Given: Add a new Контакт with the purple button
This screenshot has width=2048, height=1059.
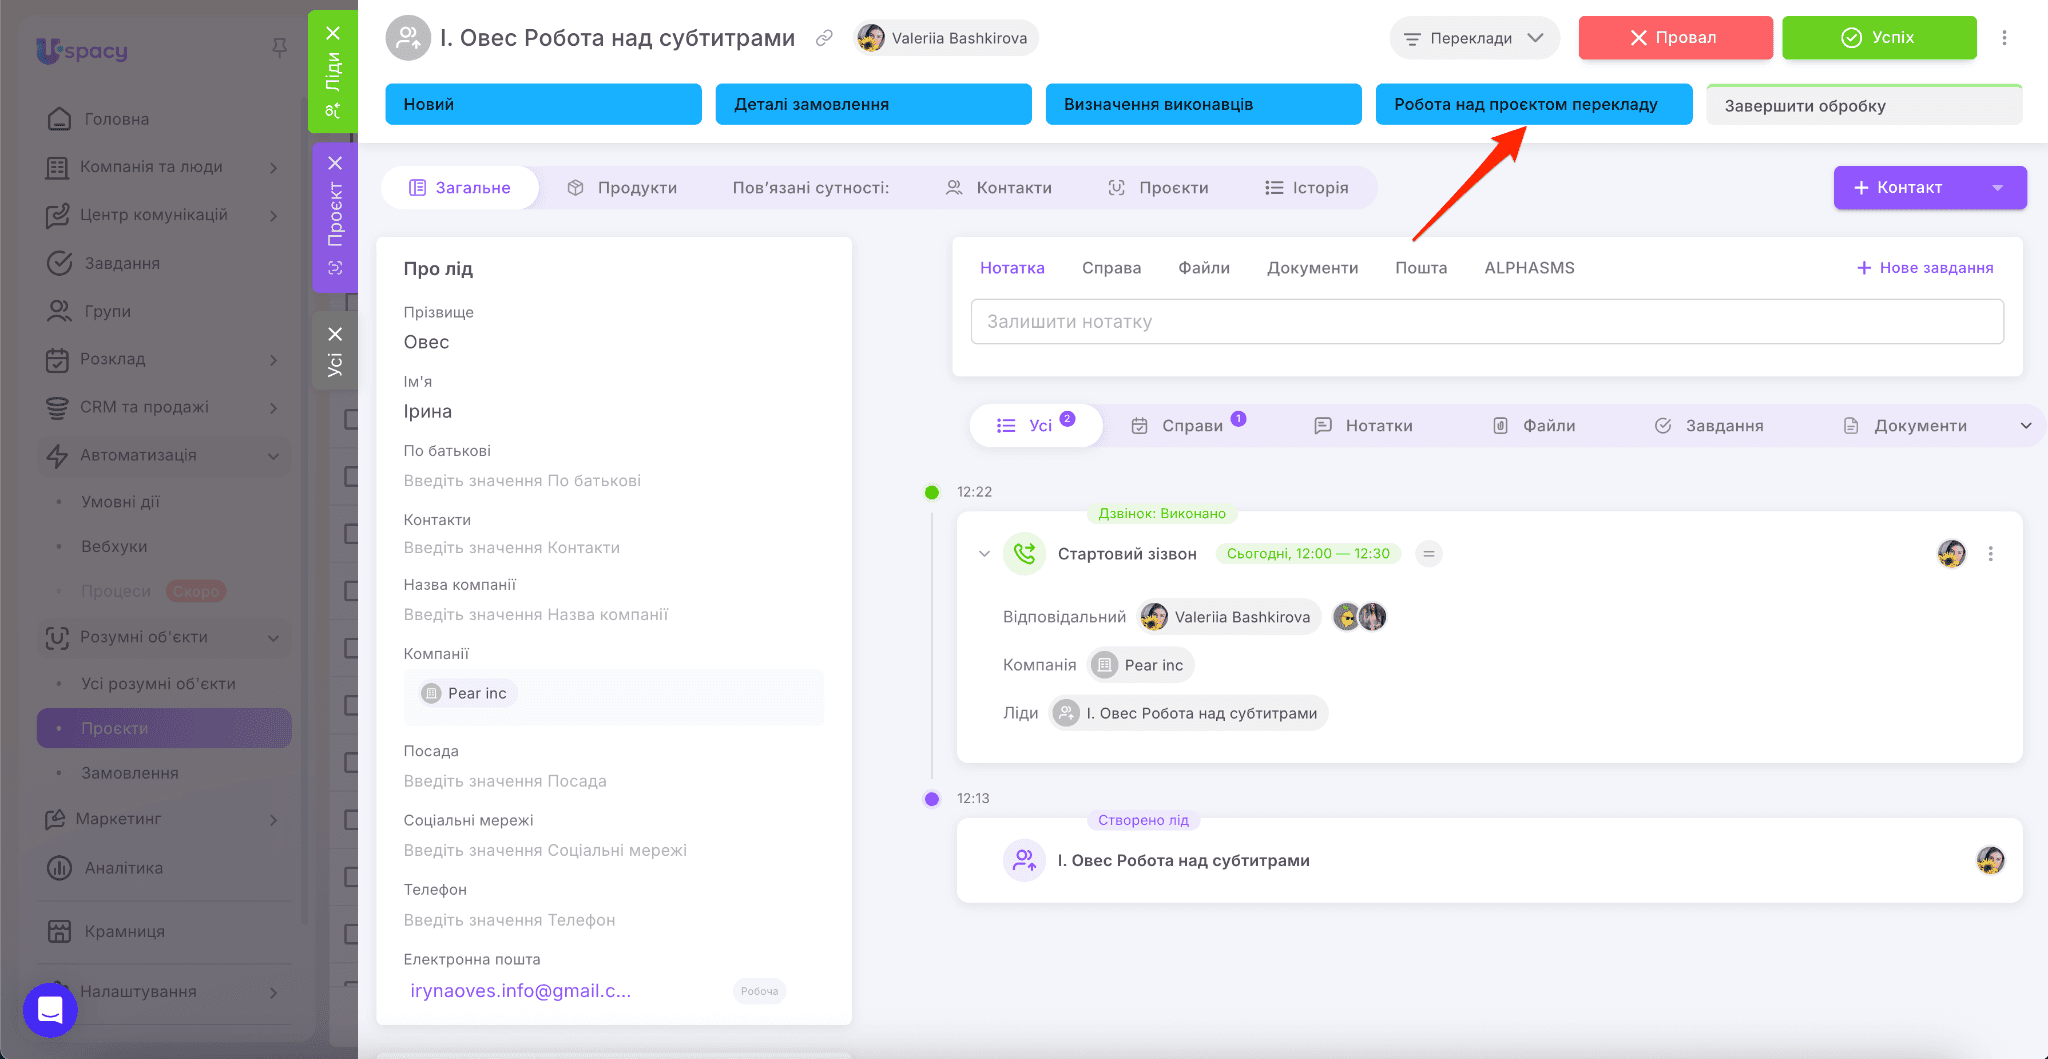Looking at the screenshot, I should pos(1904,188).
